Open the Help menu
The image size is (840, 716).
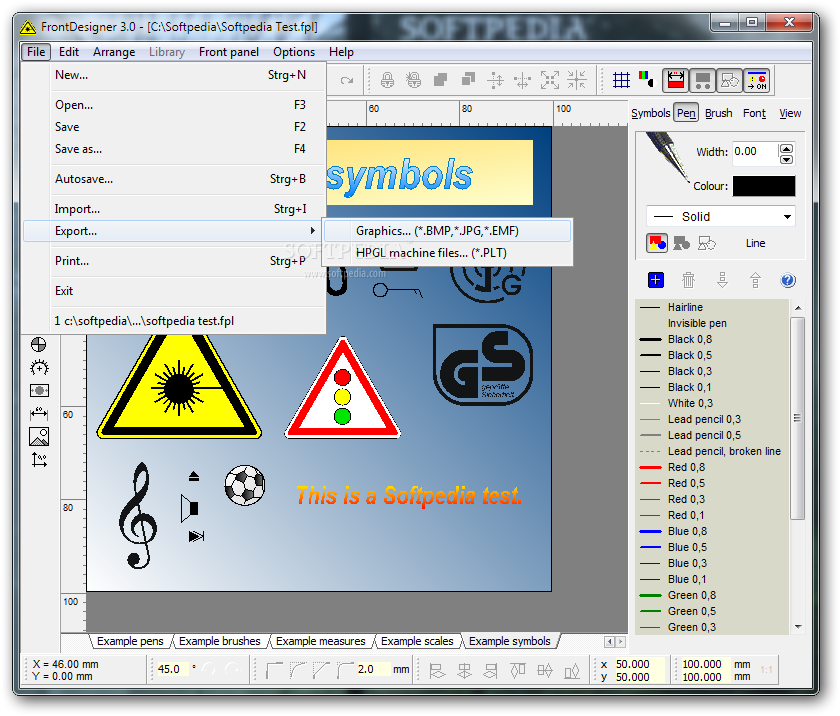click(x=341, y=52)
